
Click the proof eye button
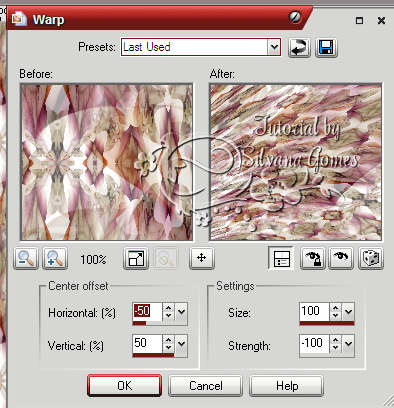pos(341,258)
